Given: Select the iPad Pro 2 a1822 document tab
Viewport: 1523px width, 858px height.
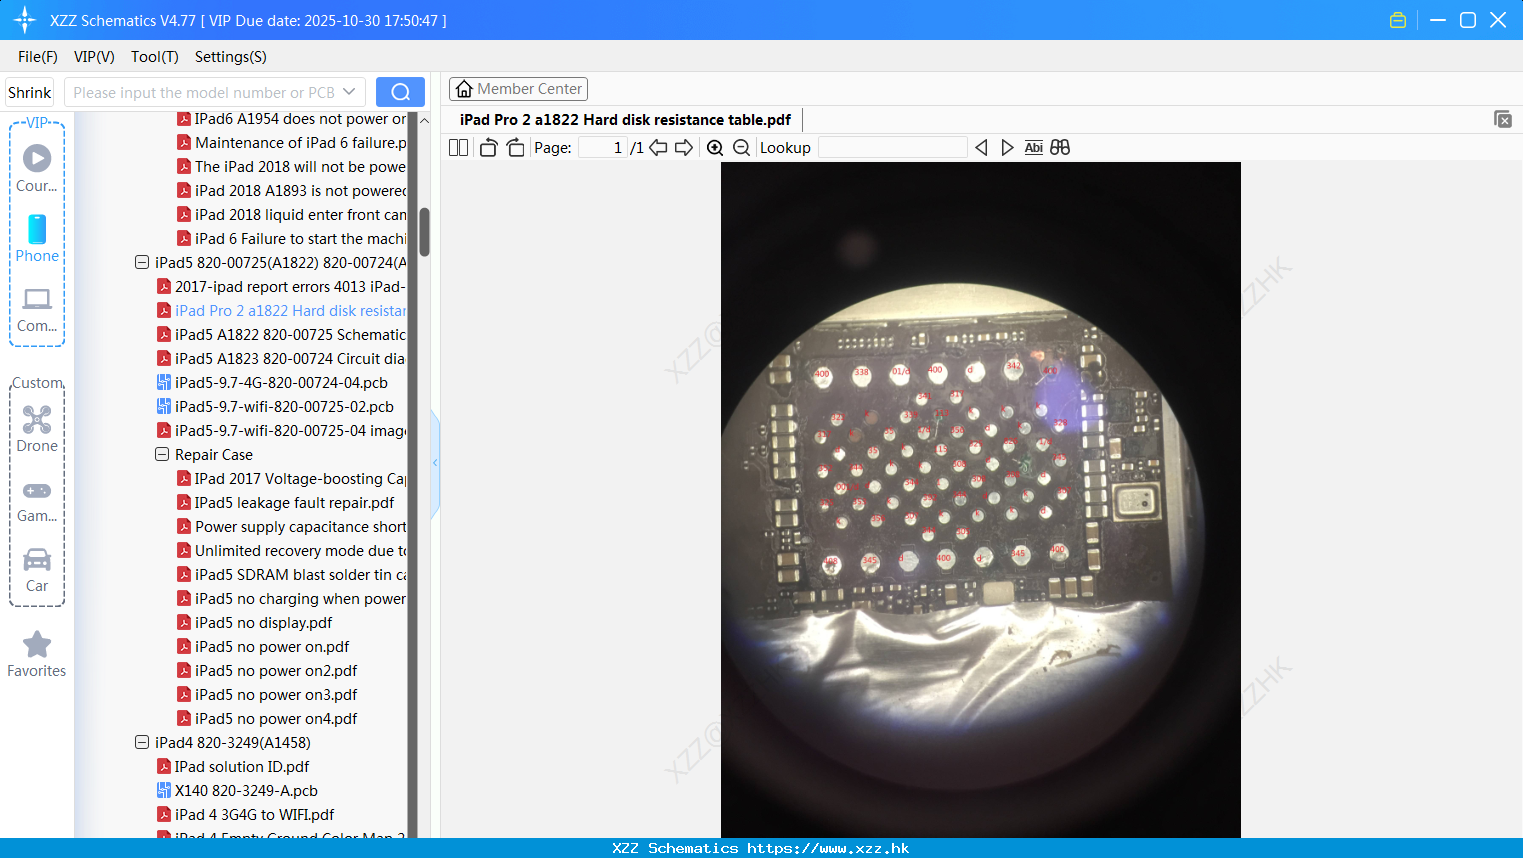Looking at the screenshot, I should (x=625, y=120).
